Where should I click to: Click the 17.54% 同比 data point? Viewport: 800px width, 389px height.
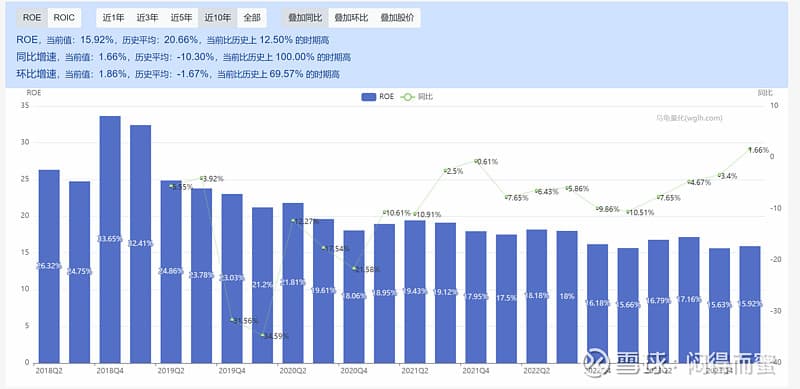point(323,248)
